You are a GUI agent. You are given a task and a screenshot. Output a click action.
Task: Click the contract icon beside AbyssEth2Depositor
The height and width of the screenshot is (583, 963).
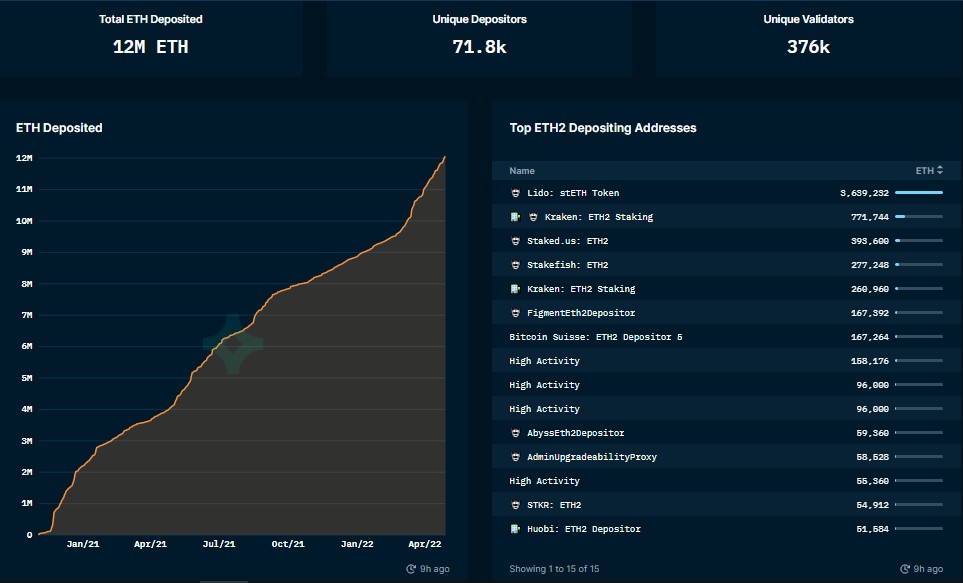(515, 433)
